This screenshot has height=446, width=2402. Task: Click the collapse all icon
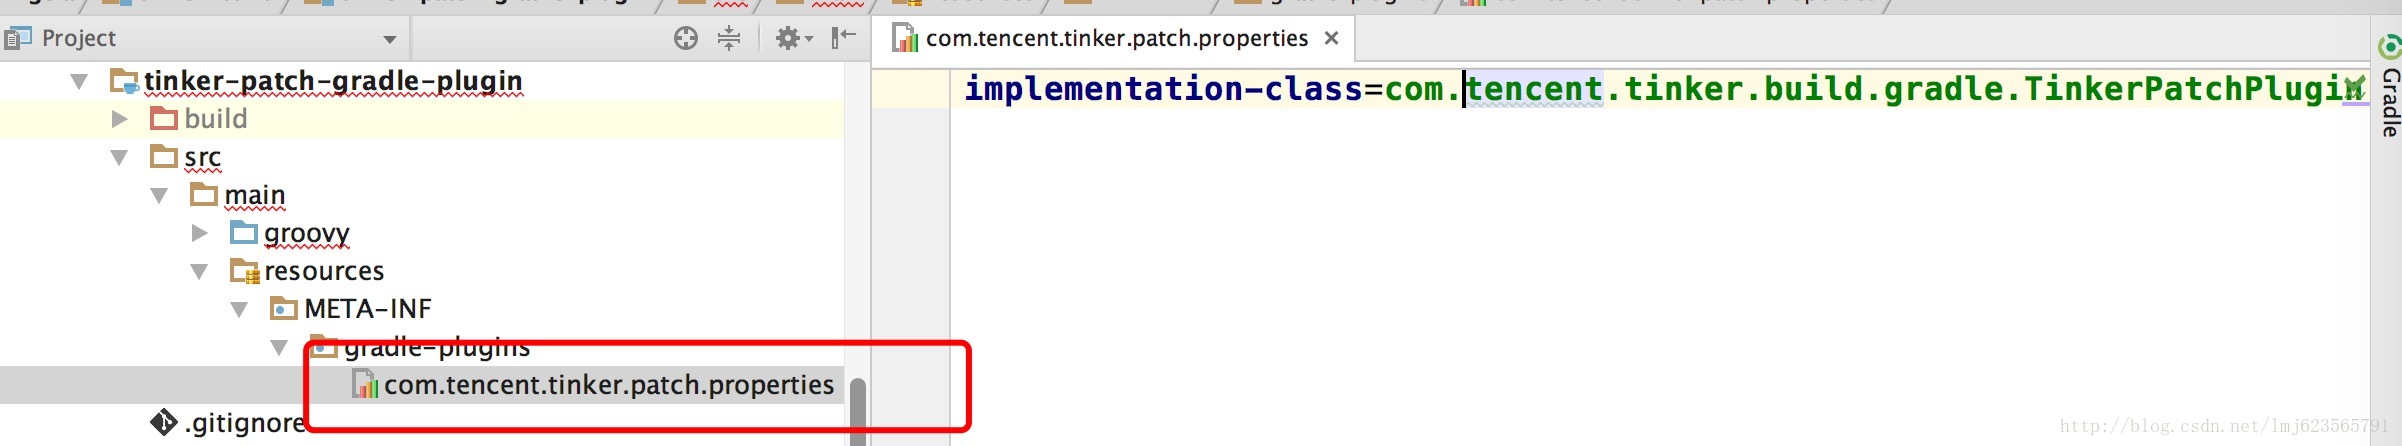(730, 38)
